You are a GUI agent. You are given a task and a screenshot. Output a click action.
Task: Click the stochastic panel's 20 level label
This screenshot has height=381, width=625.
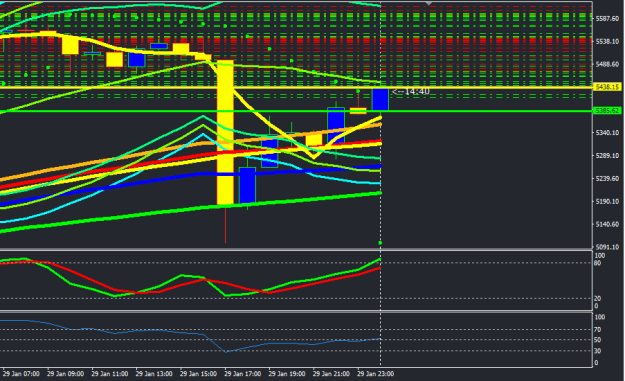click(x=597, y=299)
